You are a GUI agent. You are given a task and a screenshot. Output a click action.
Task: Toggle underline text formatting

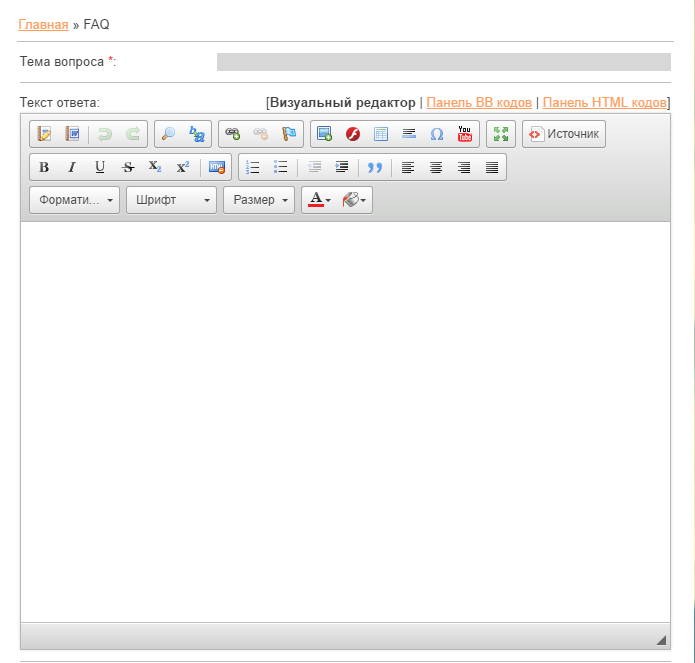pos(100,167)
